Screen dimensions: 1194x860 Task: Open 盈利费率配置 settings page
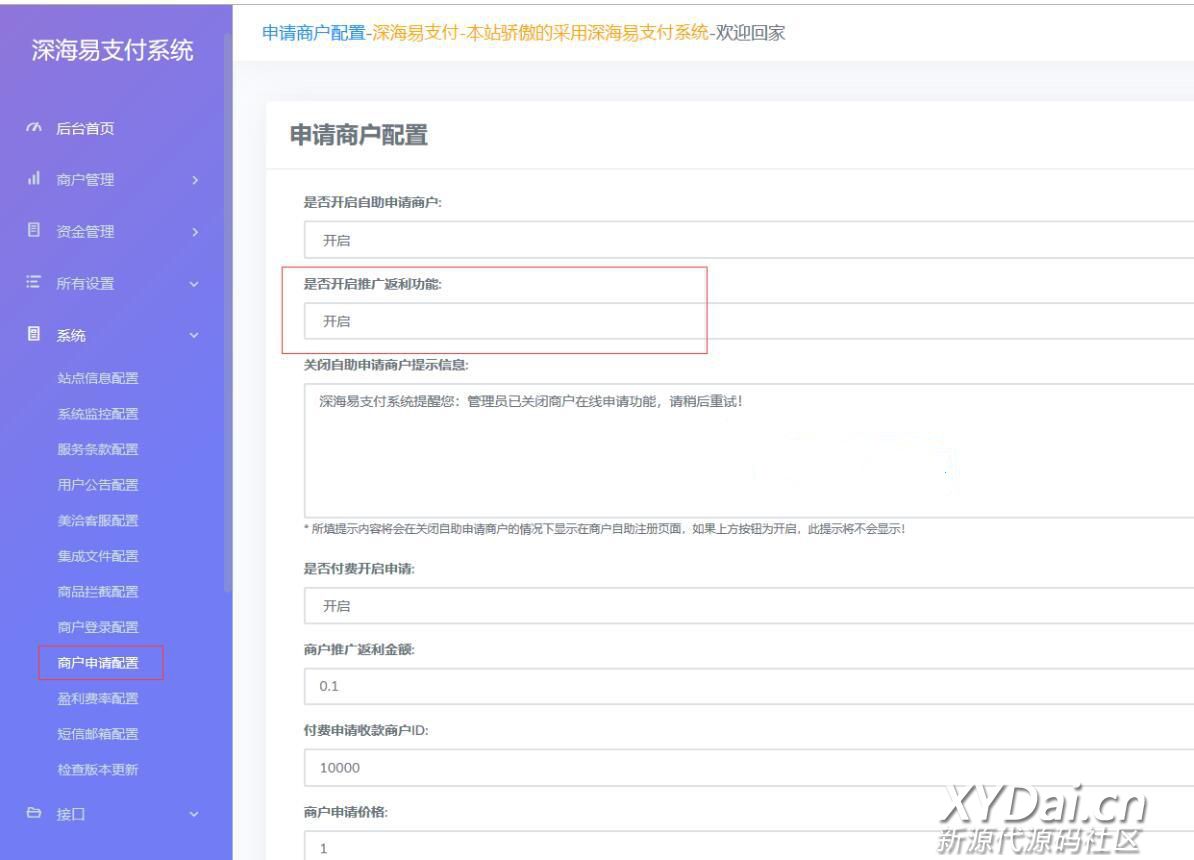point(98,699)
